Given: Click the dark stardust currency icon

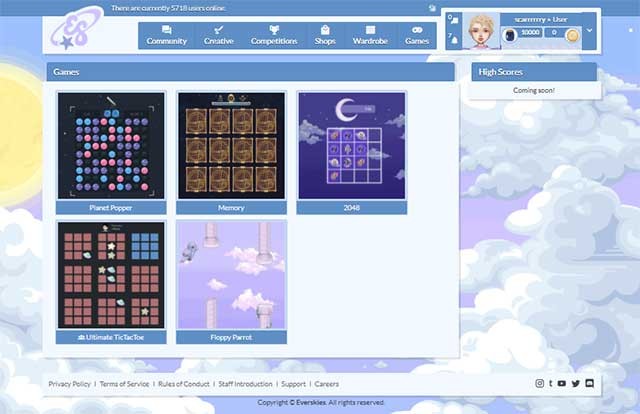Looking at the screenshot, I should pos(509,35).
